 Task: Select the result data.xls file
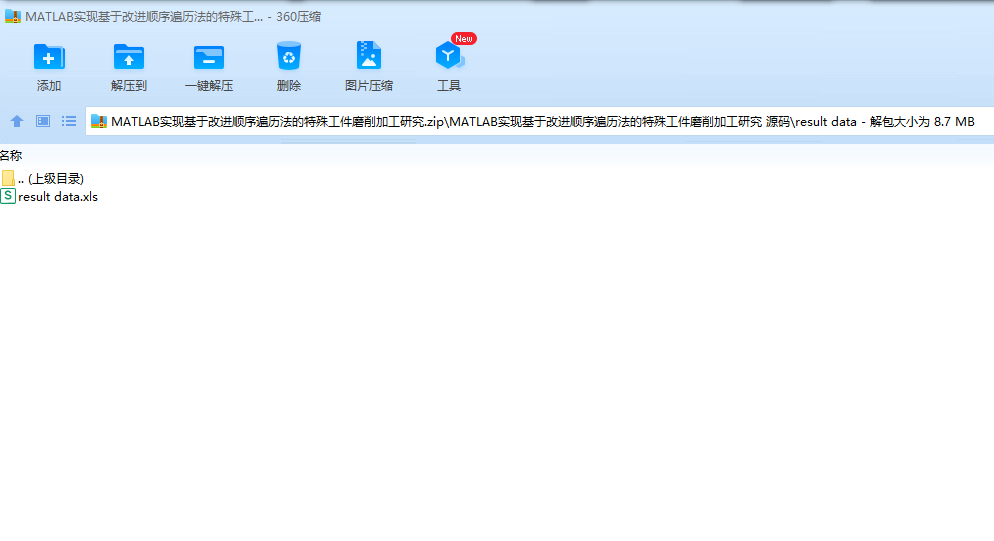(x=49, y=197)
